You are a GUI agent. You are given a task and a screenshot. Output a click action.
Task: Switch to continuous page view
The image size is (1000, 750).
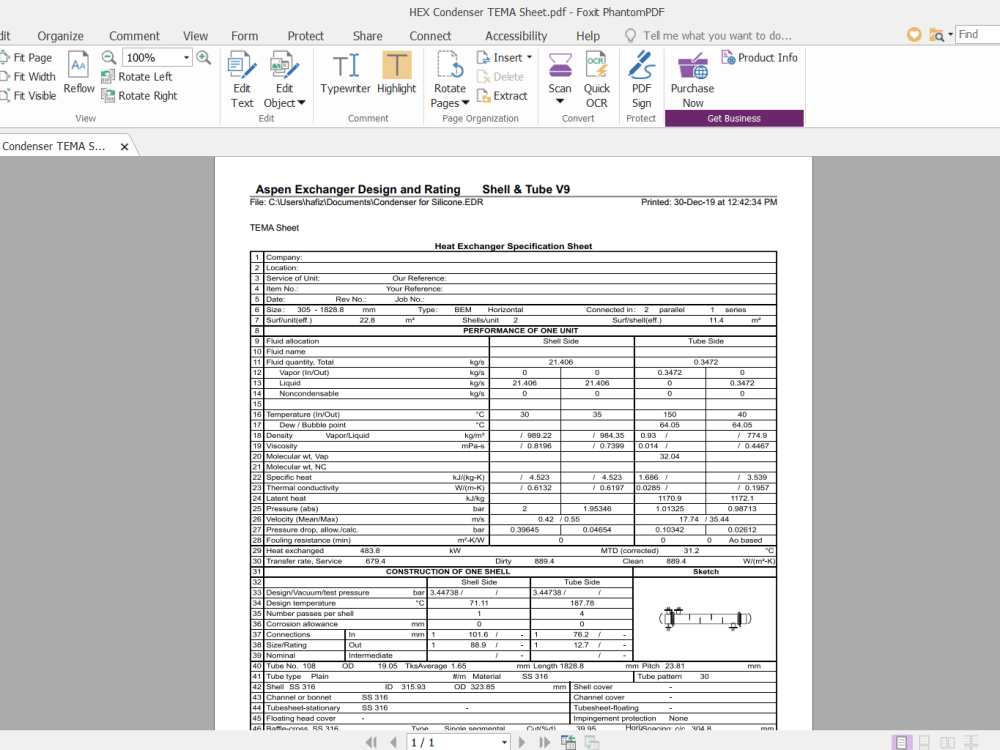[924, 742]
